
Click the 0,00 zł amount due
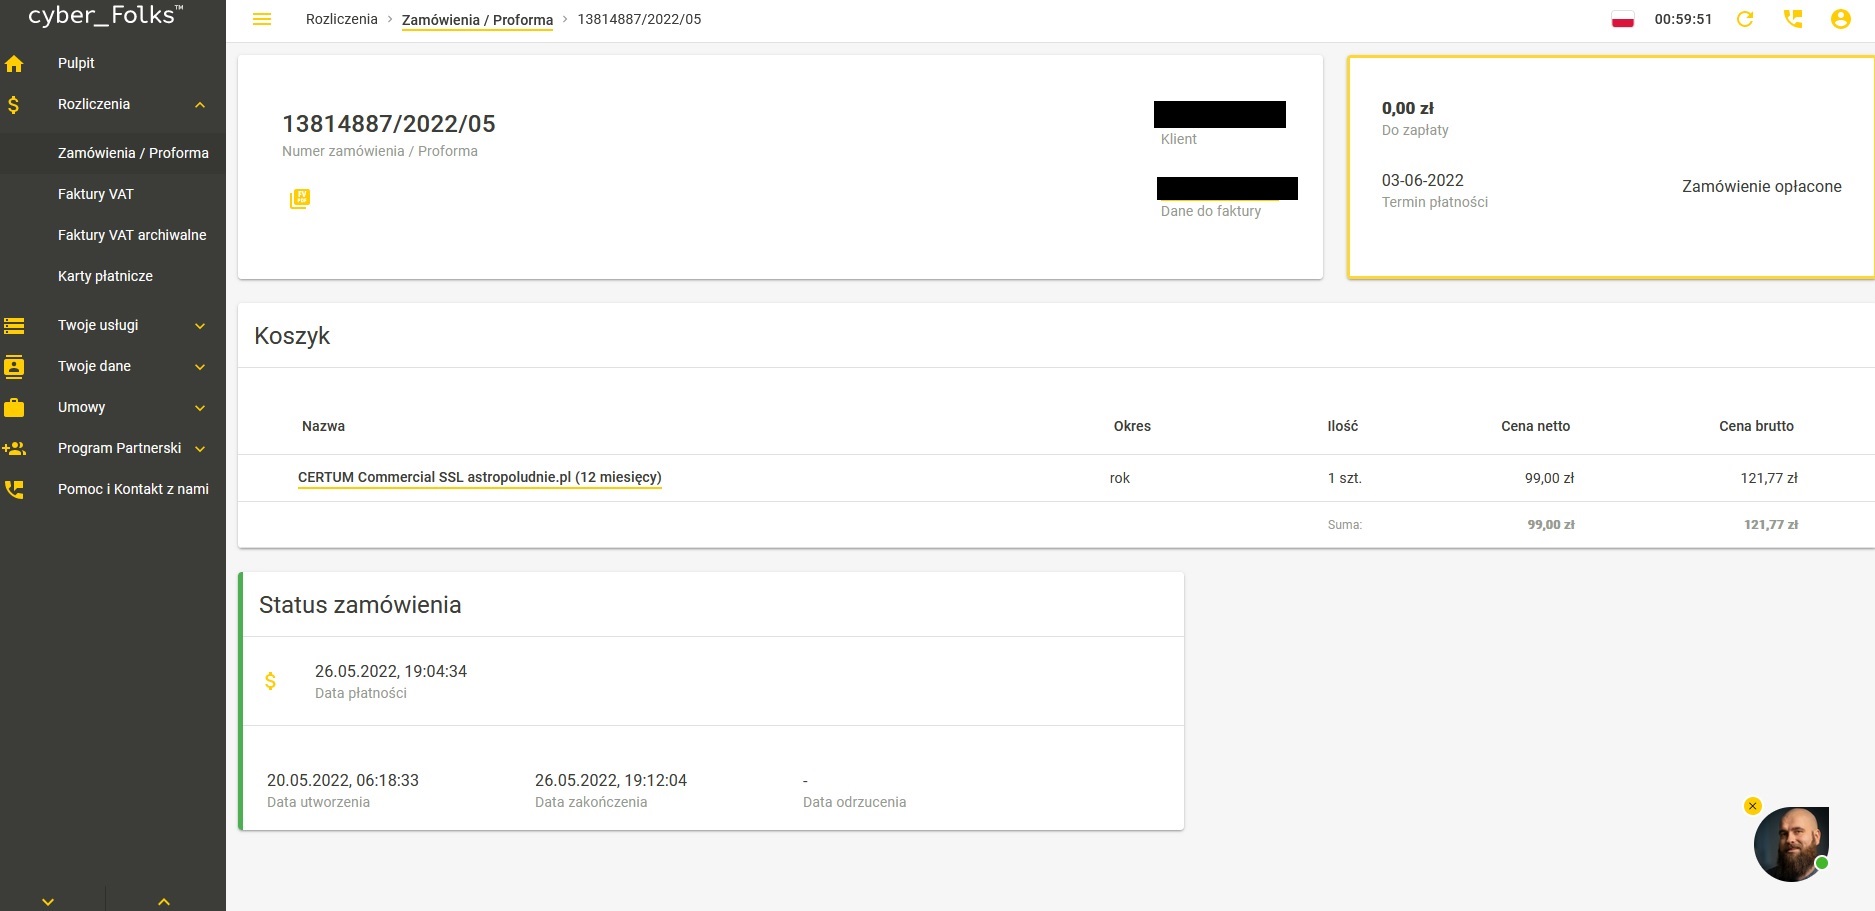1408,108
